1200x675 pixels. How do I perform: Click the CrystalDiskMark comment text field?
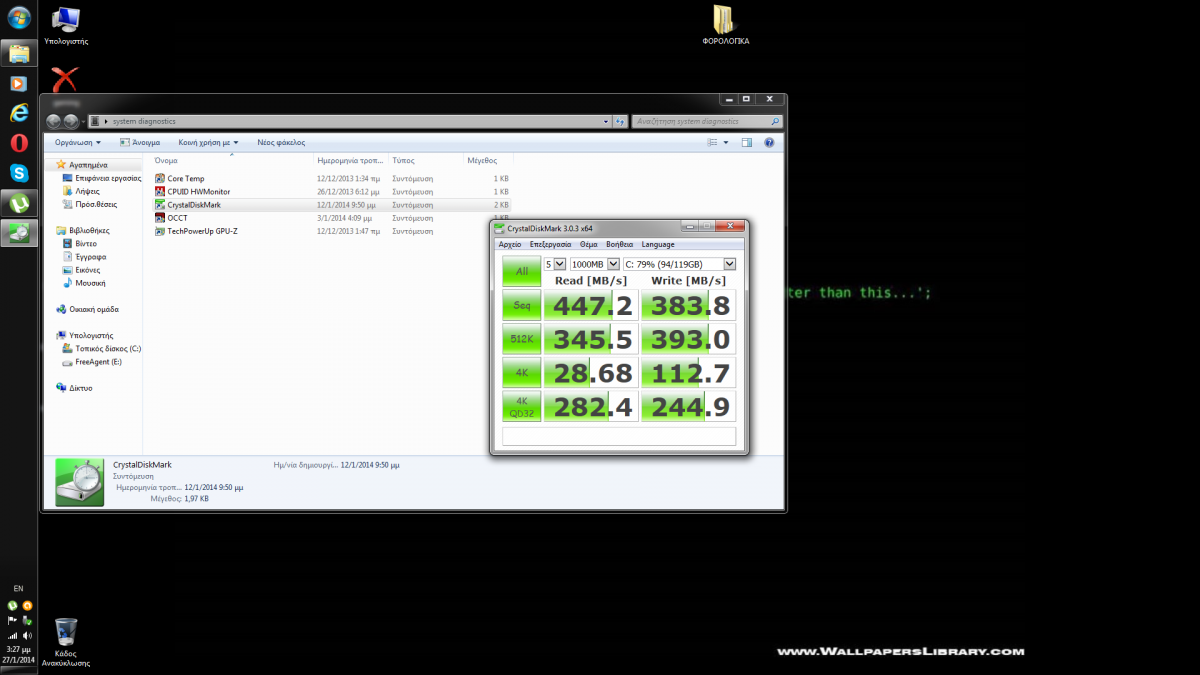(618, 436)
